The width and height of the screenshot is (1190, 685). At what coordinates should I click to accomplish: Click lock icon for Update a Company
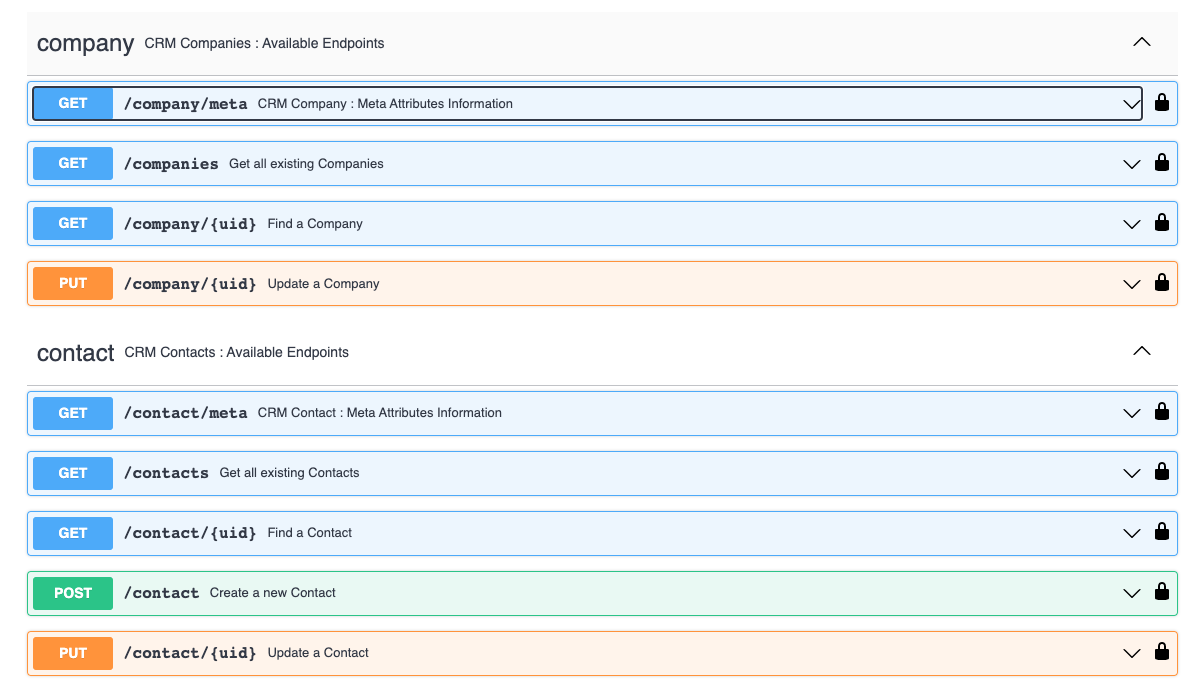point(1161,282)
